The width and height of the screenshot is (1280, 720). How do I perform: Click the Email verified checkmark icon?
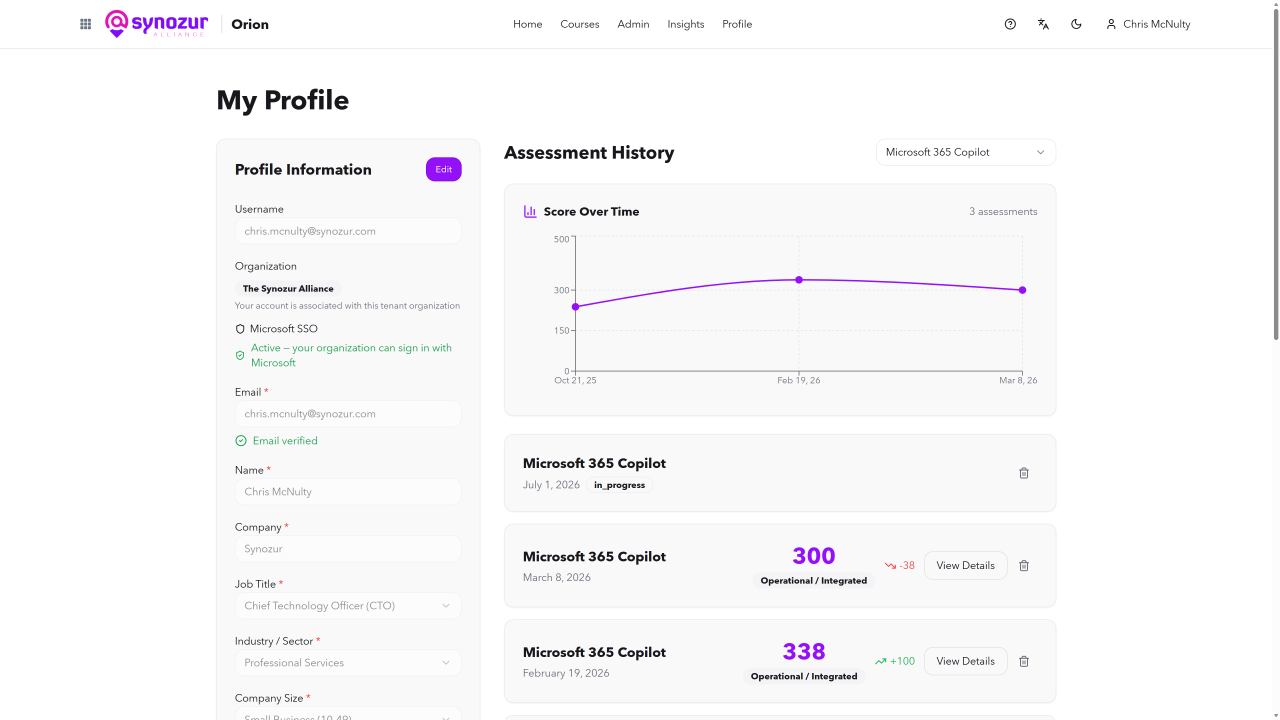[241, 441]
